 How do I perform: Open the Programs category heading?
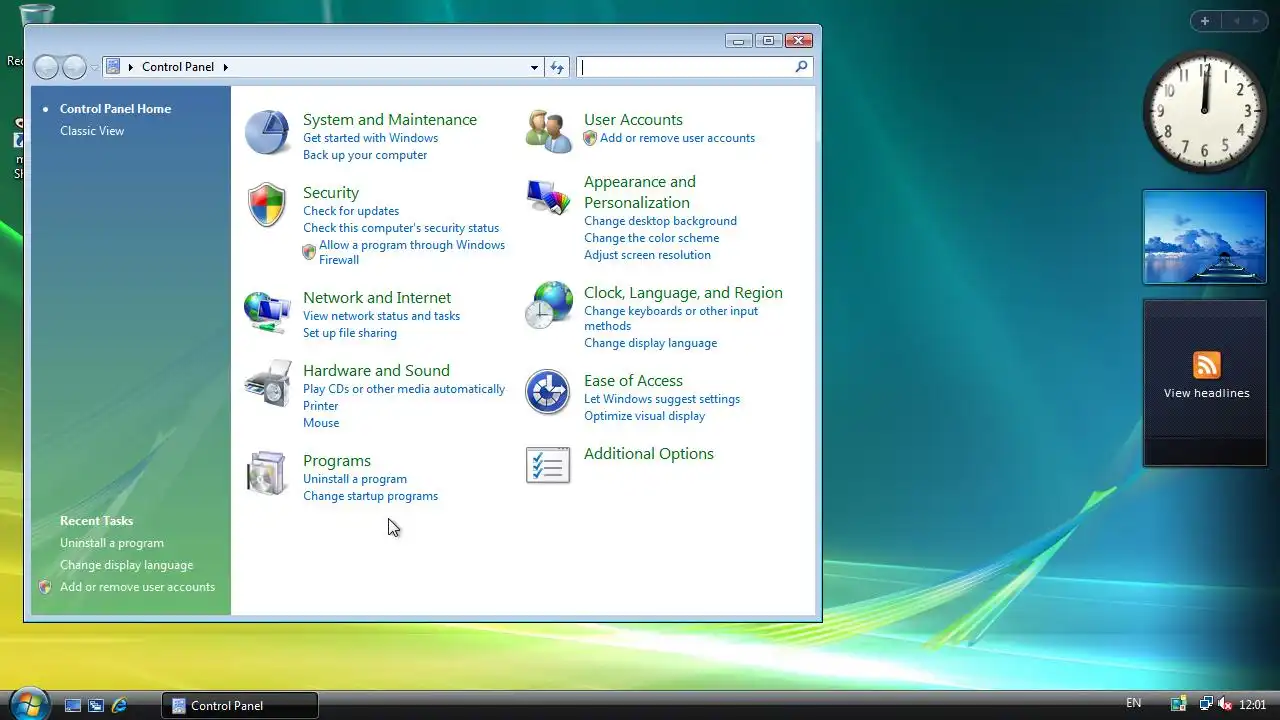click(x=337, y=460)
